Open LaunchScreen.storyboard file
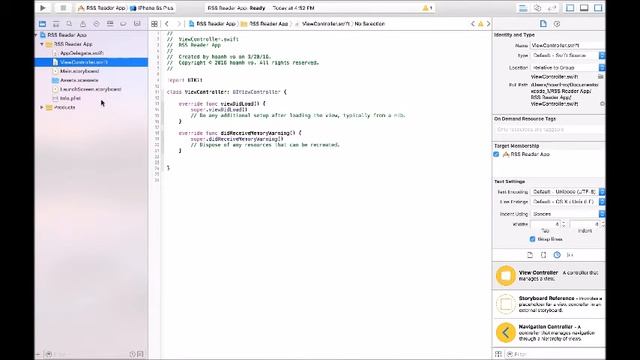This screenshot has width=640, height=360. point(90,89)
